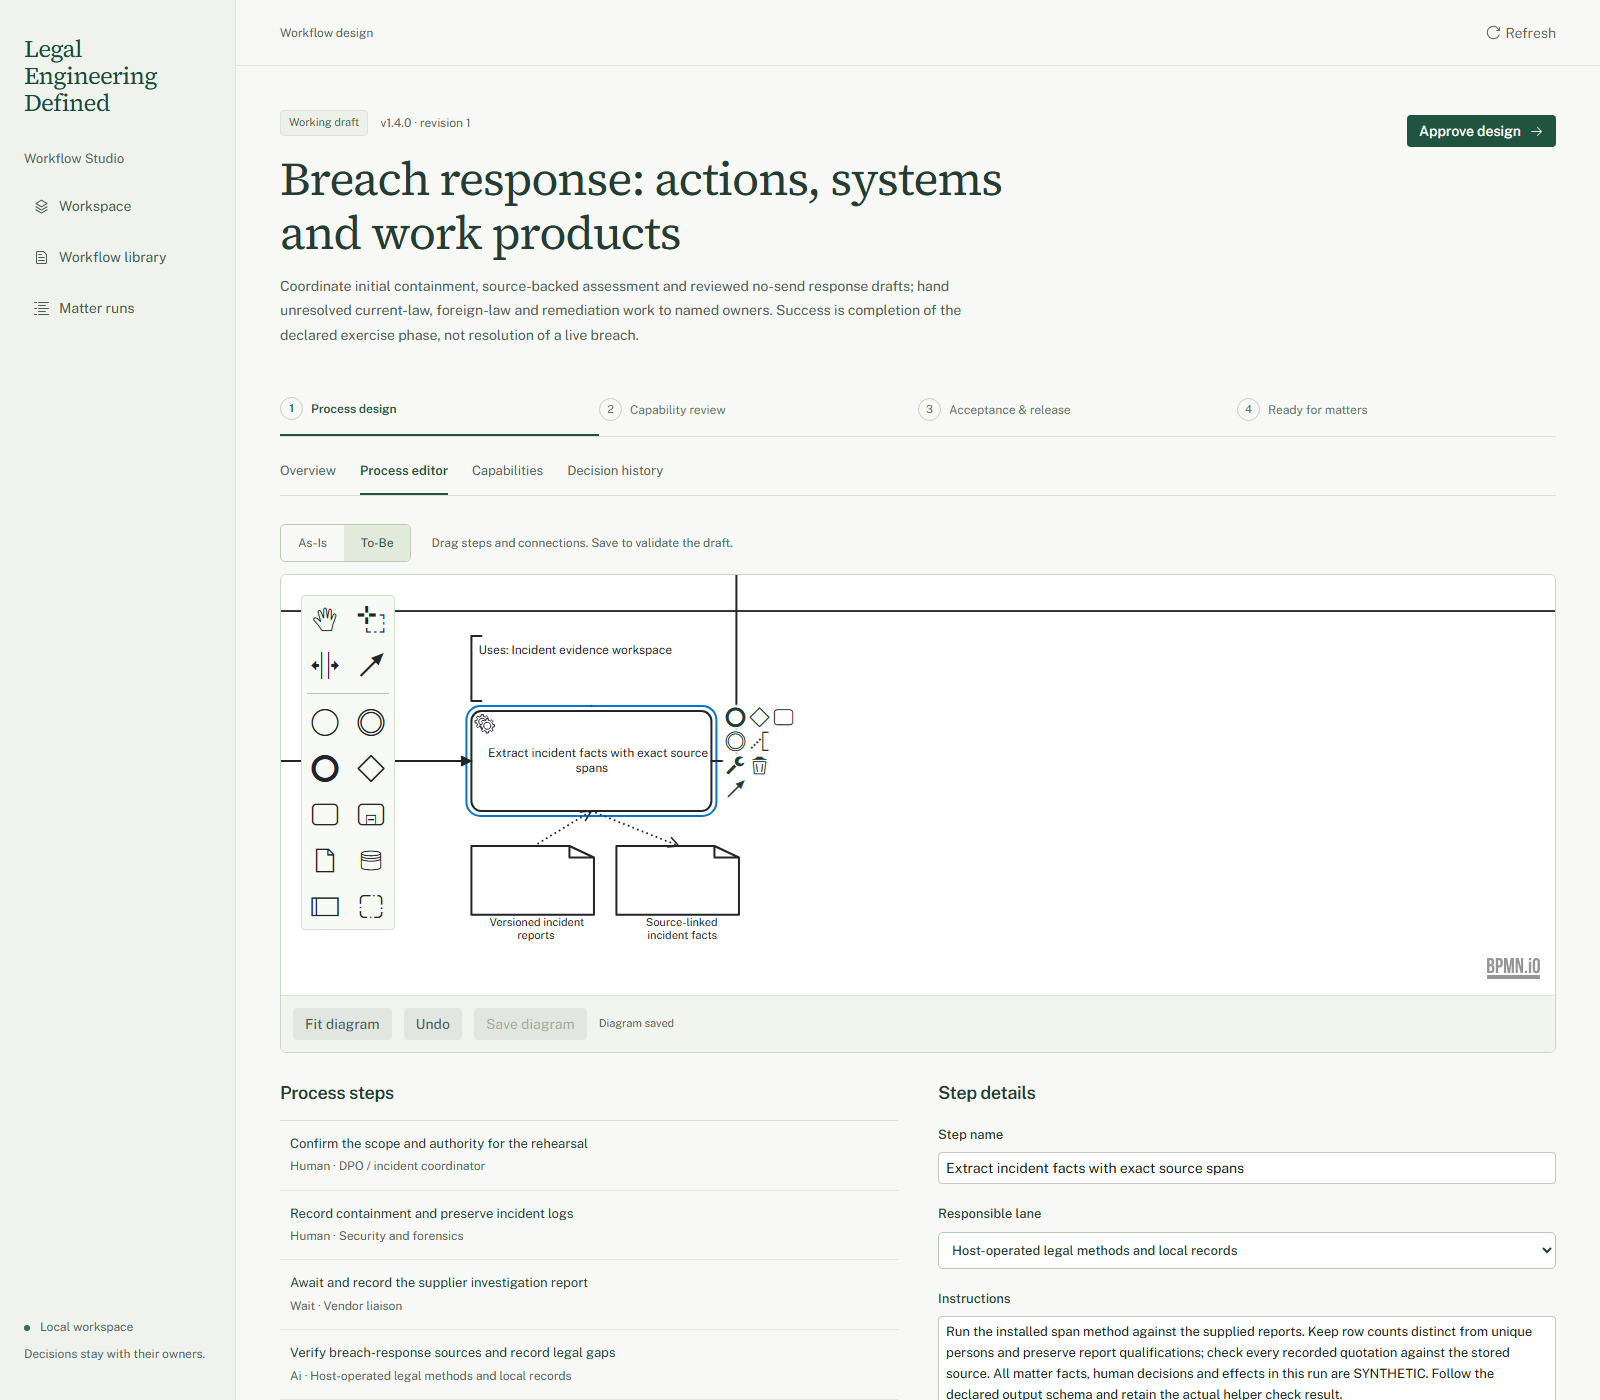Create a task shape from palette
This screenshot has width=1600, height=1400.
coord(325,814)
